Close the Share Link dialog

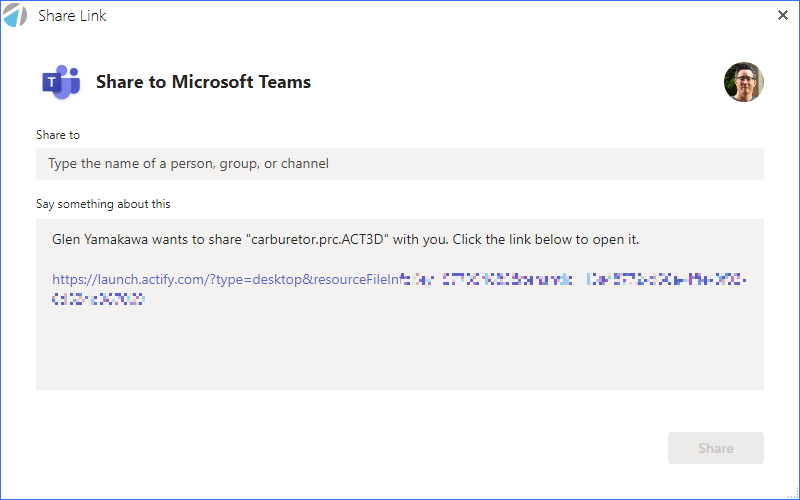point(783,15)
